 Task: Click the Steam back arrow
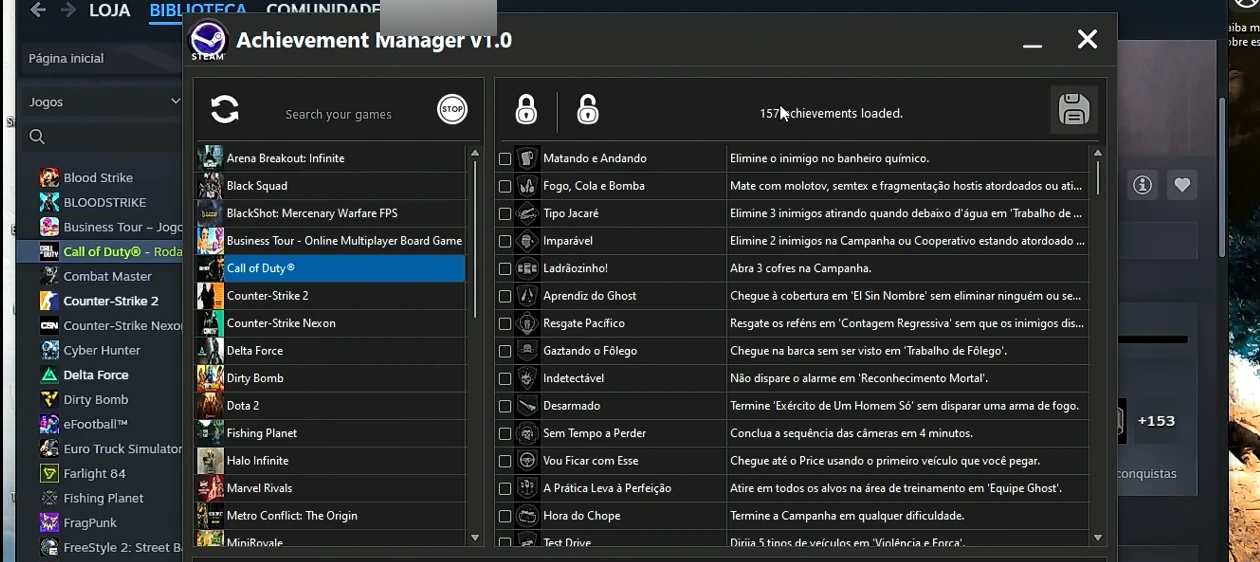[x=38, y=11]
